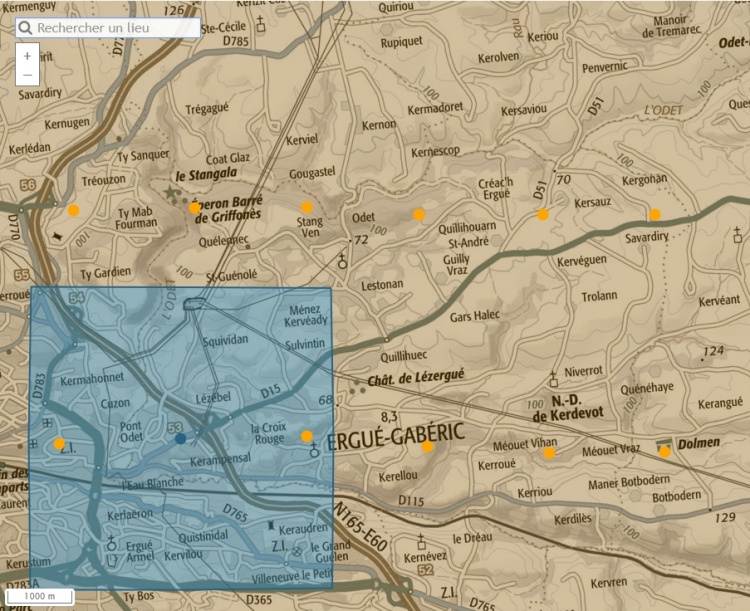Click the orange marker above Savardiry
The width and height of the screenshot is (750, 611).
[655, 214]
